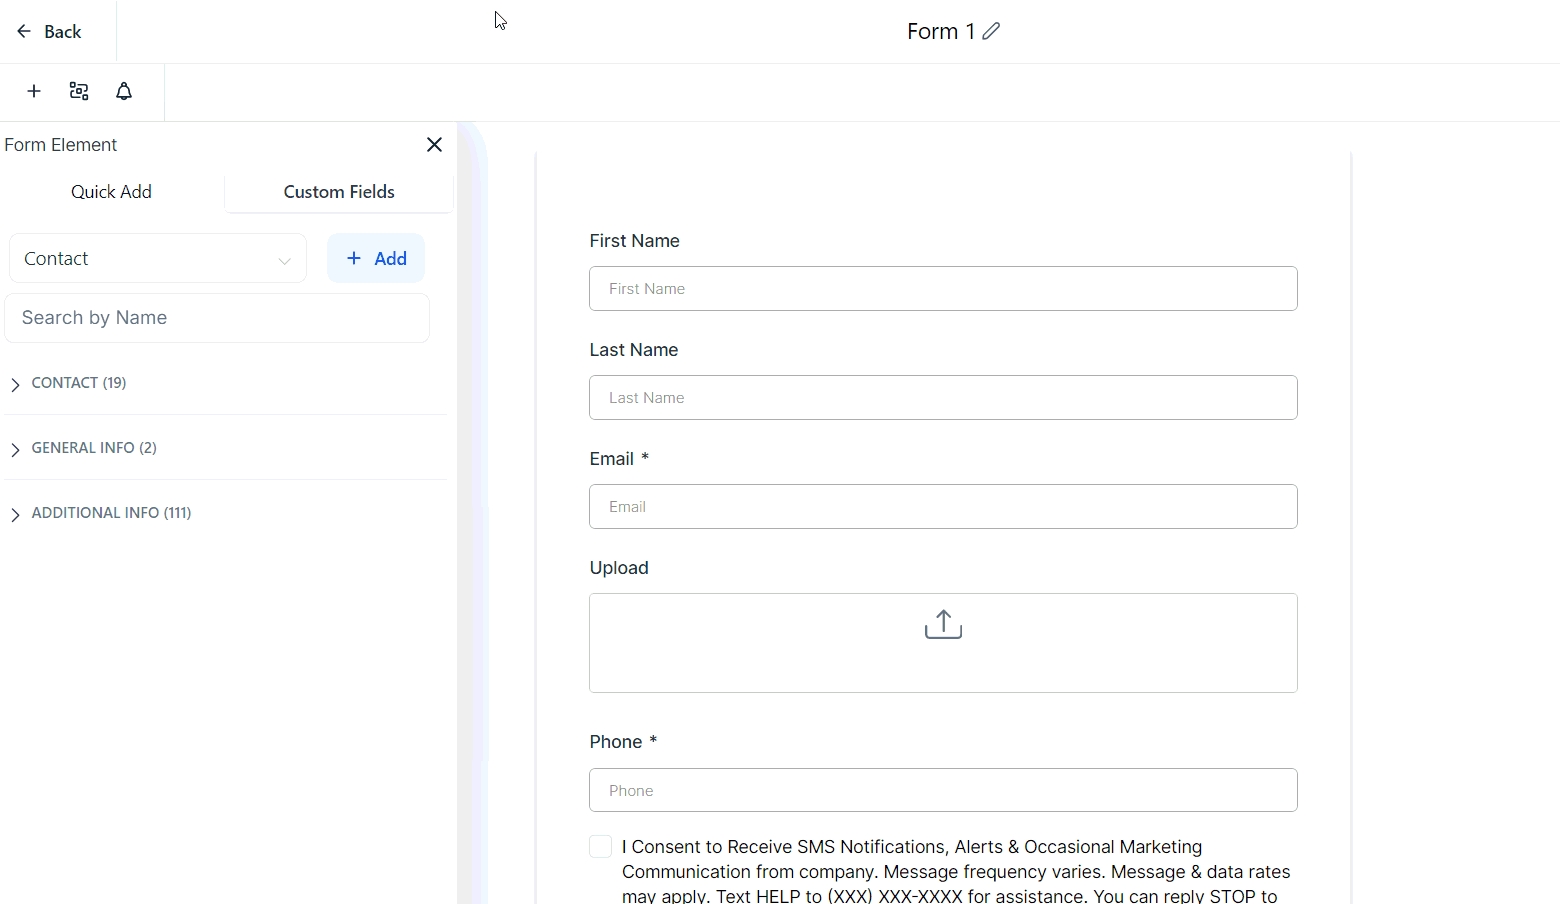Open the Contact object dropdown
Image resolution: width=1560 pixels, height=904 pixels.
coord(158,259)
